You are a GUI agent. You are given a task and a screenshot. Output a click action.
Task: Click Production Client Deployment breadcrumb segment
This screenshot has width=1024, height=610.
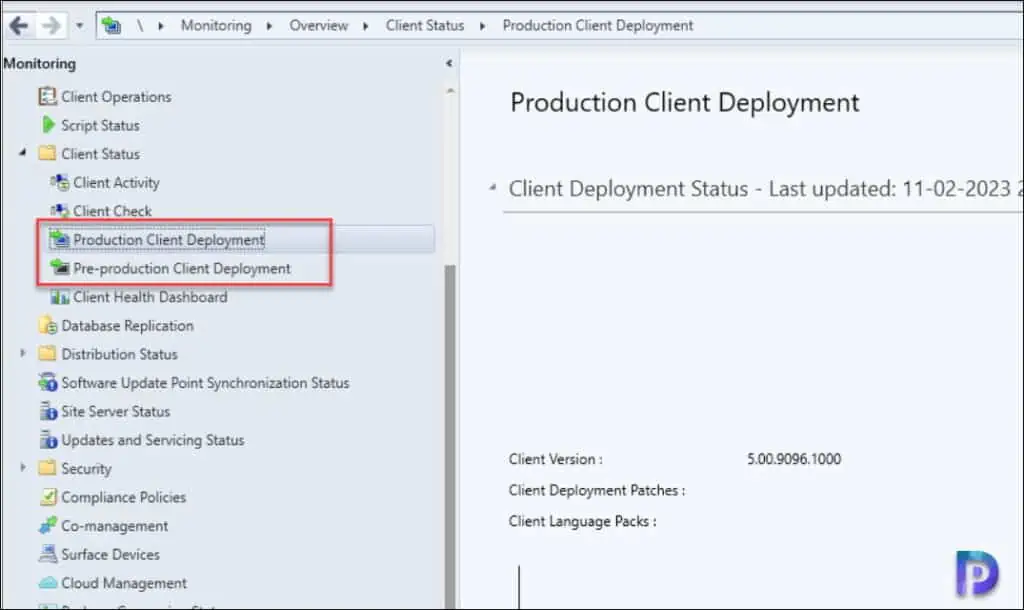598,25
